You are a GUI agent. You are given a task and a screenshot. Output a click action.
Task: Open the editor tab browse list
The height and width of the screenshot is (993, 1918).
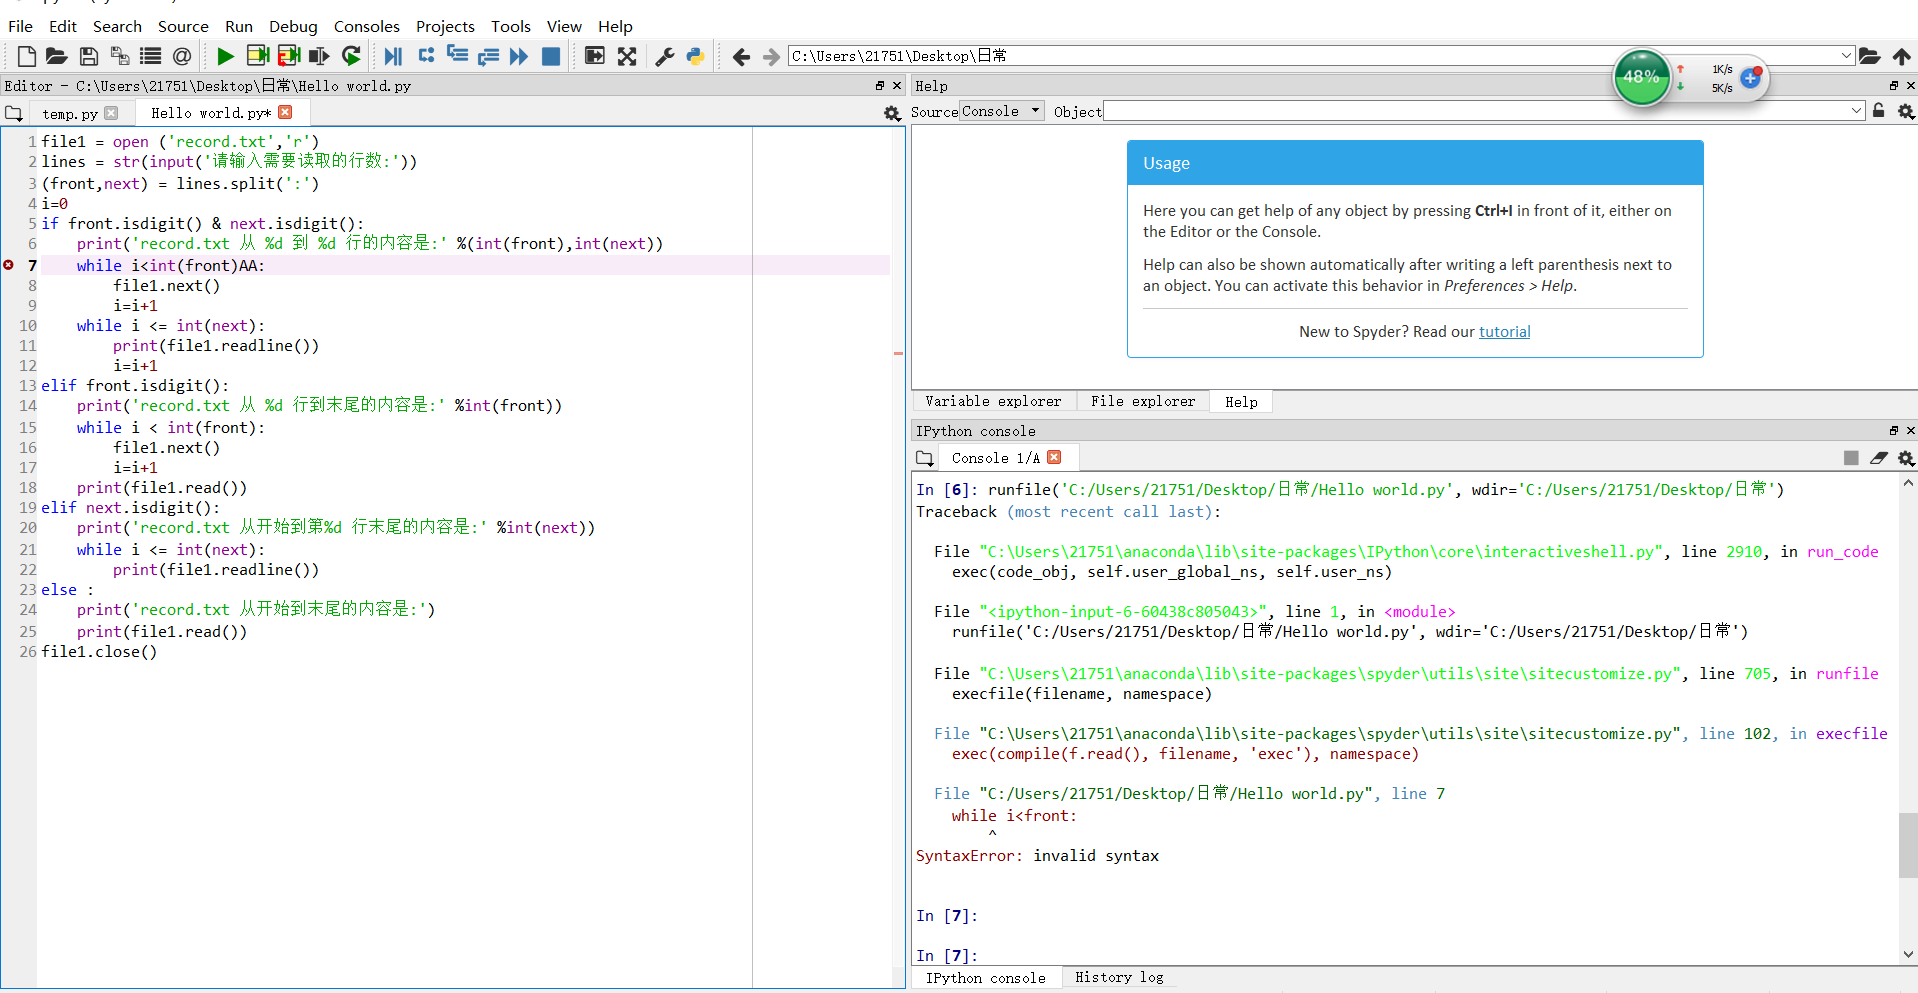pos(14,113)
